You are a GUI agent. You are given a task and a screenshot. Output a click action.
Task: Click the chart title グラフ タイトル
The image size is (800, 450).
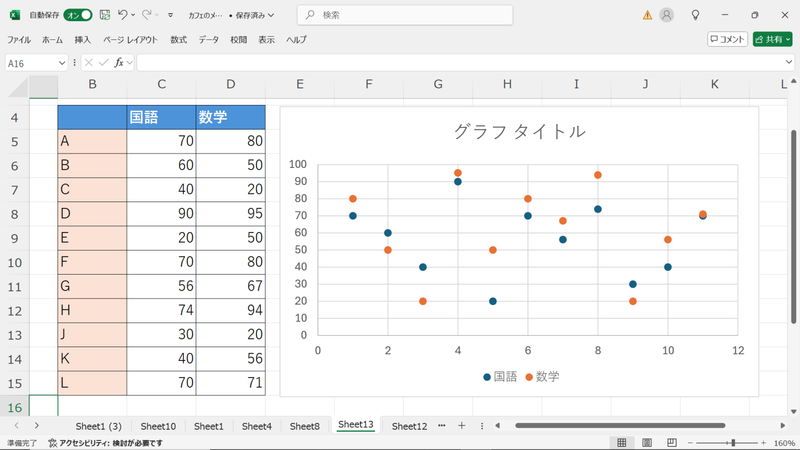click(519, 132)
